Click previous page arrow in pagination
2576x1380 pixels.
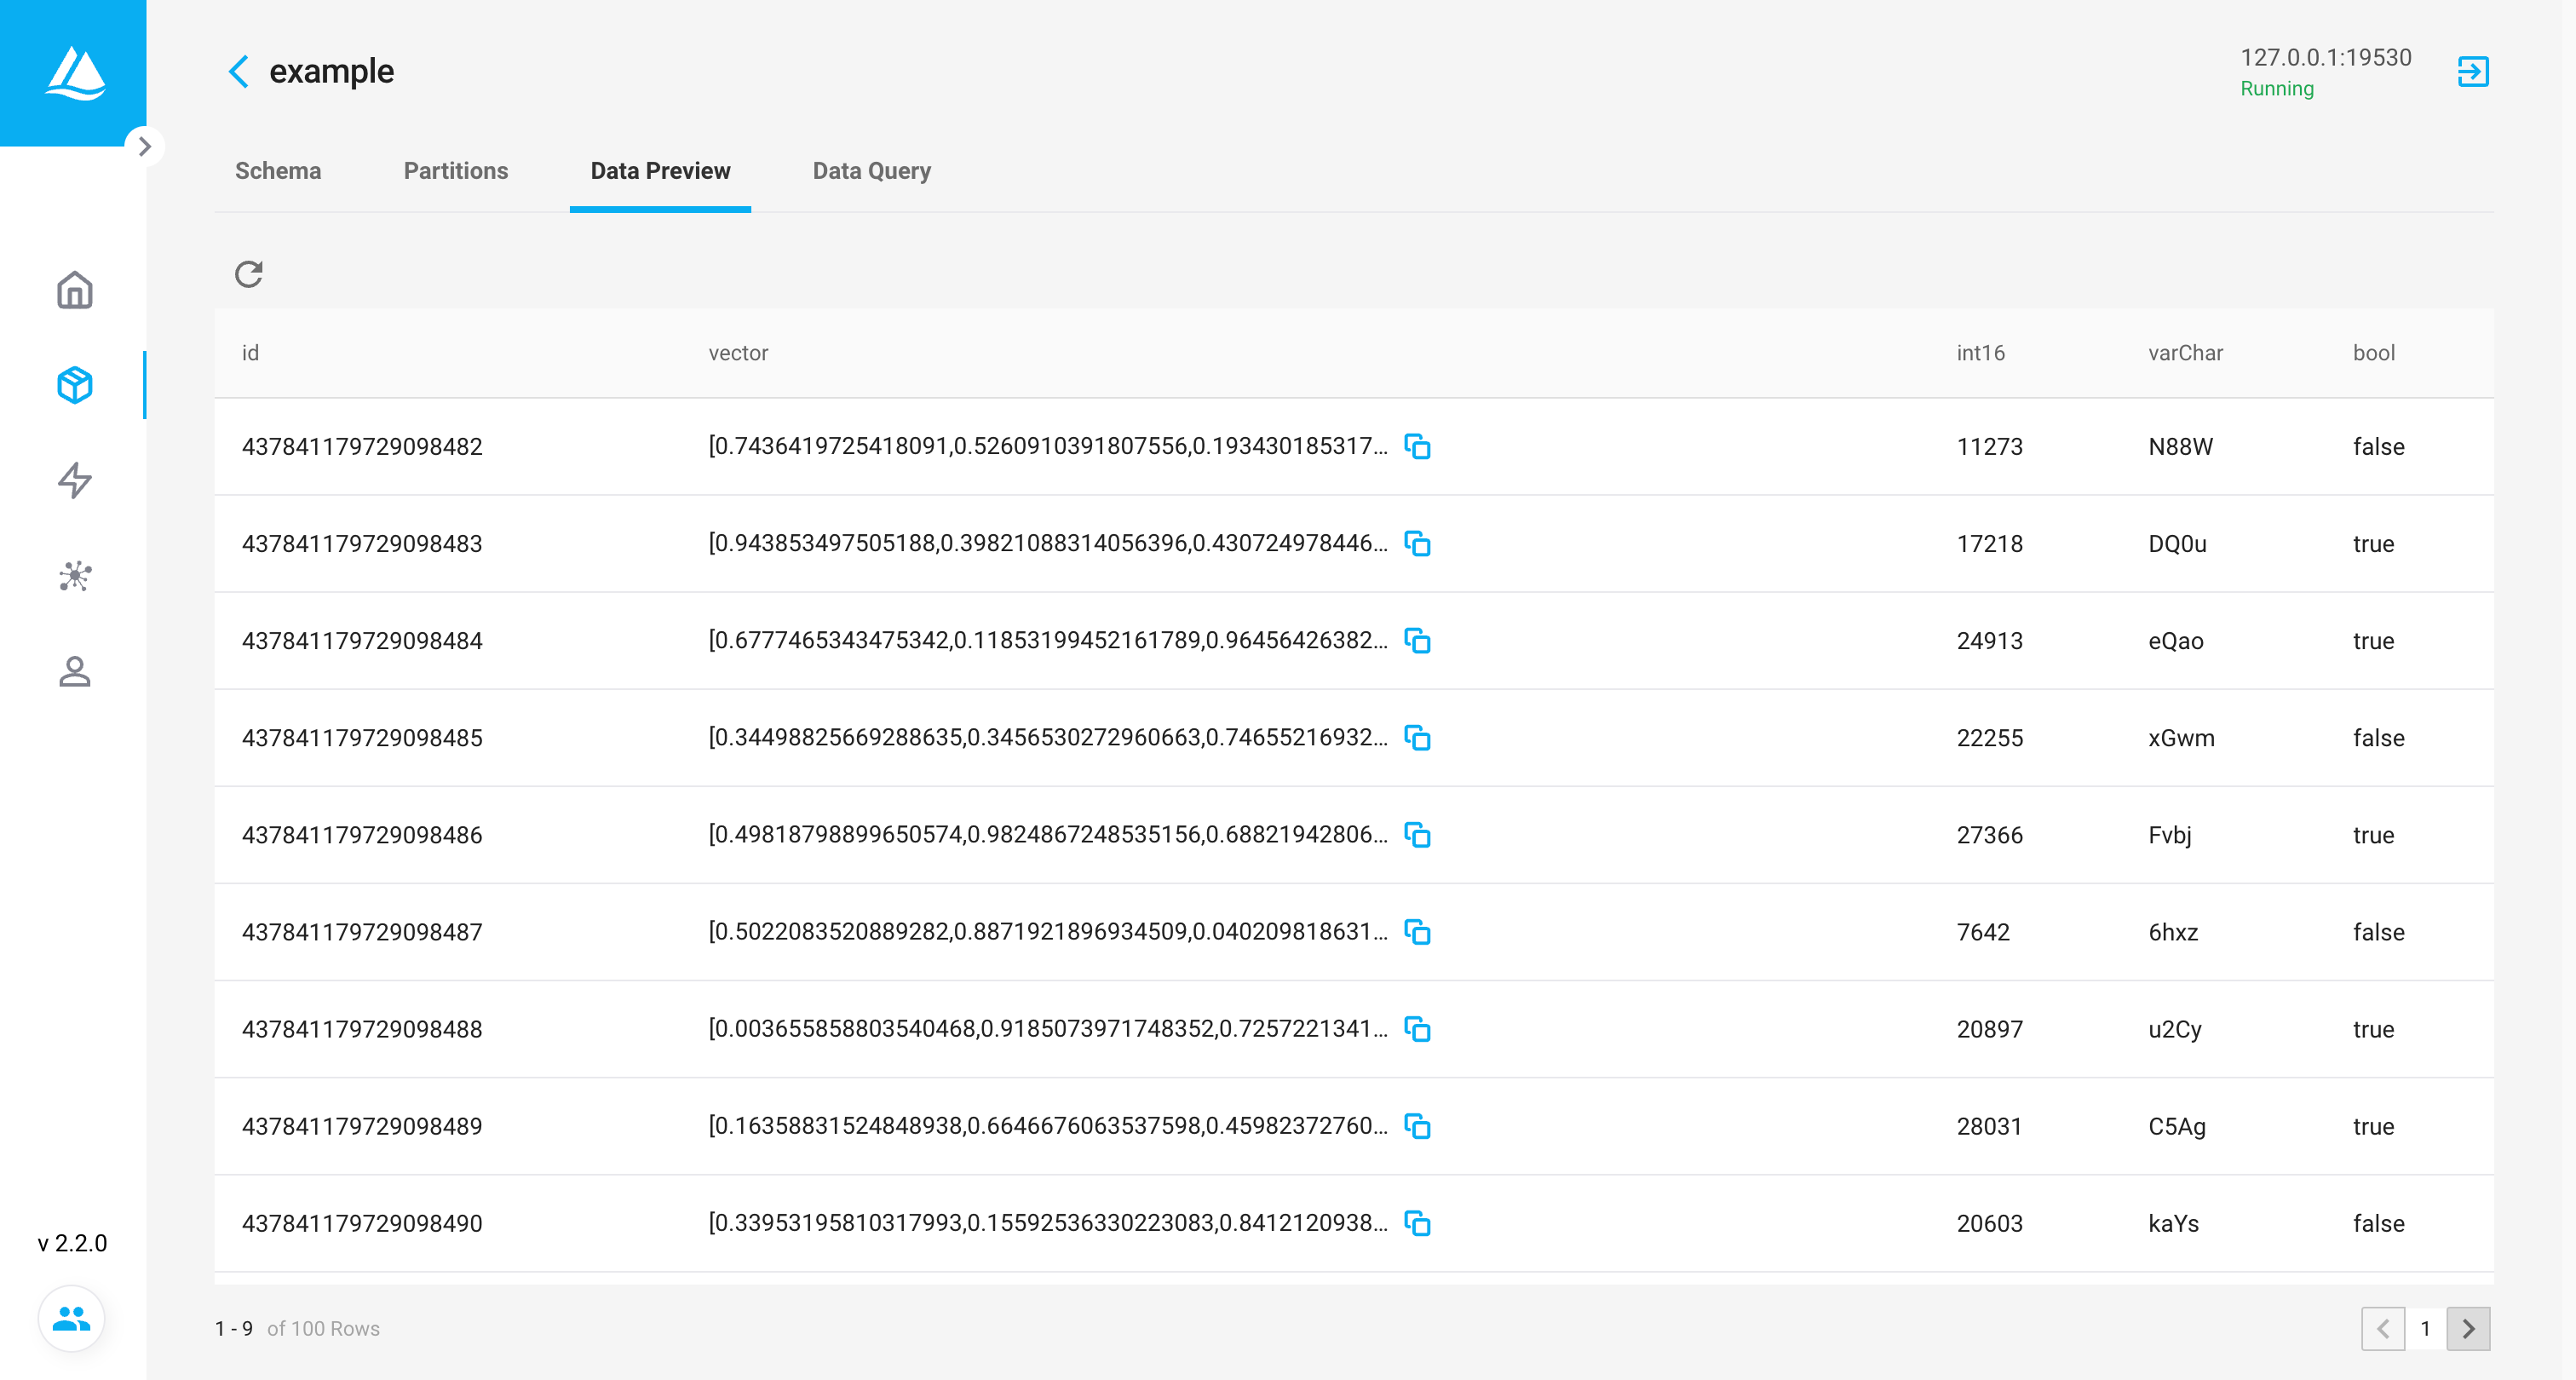point(2383,1328)
